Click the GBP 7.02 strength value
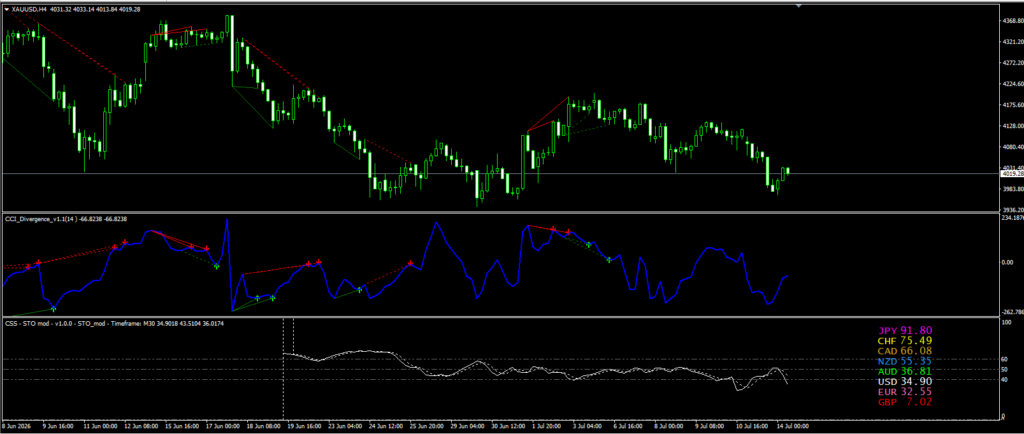 point(905,402)
